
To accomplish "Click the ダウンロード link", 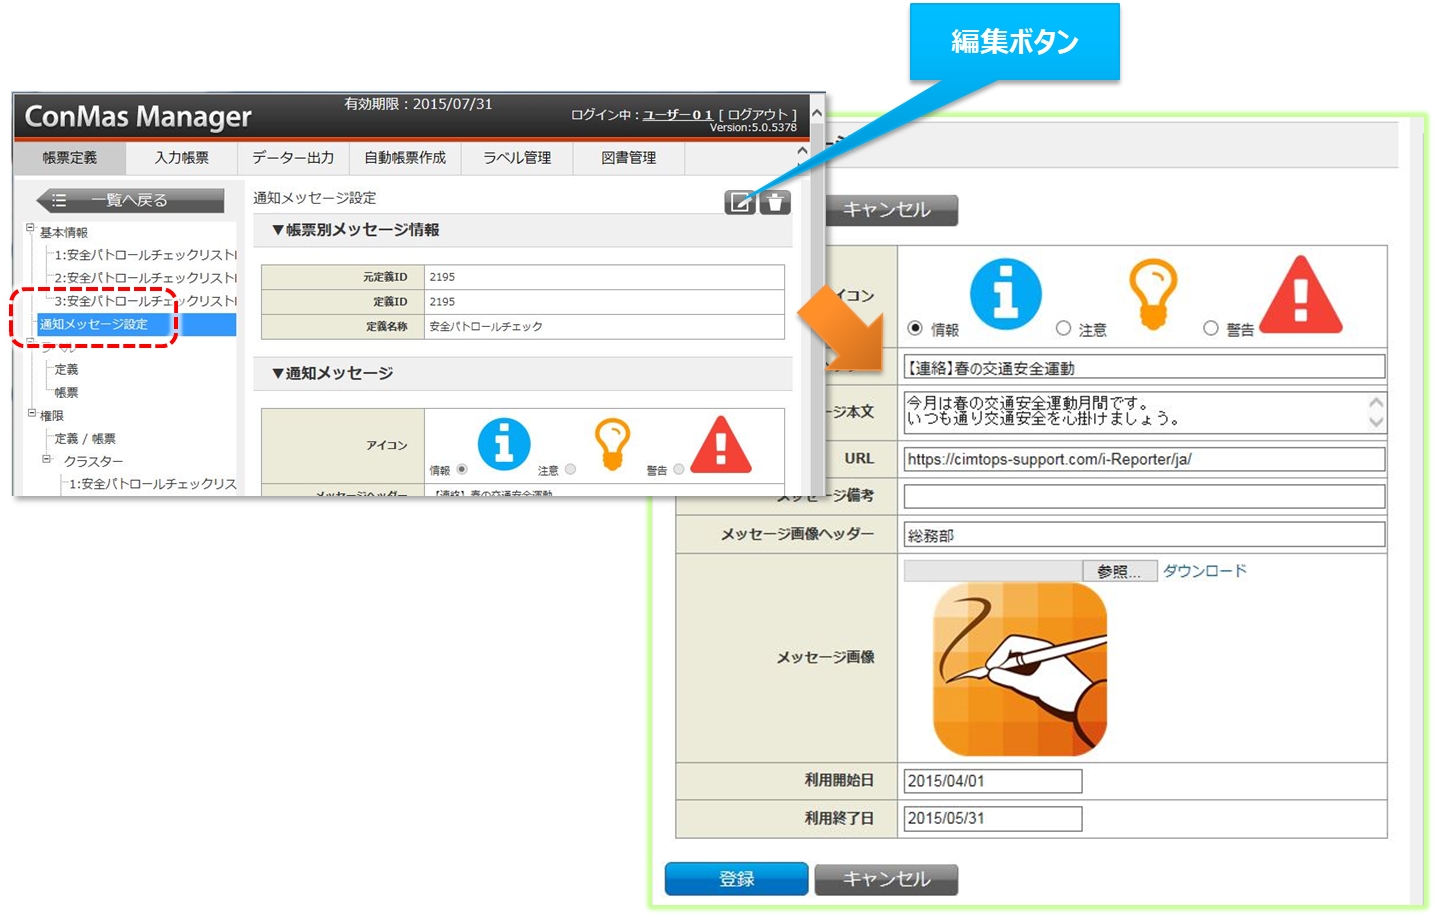I will 1205,571.
